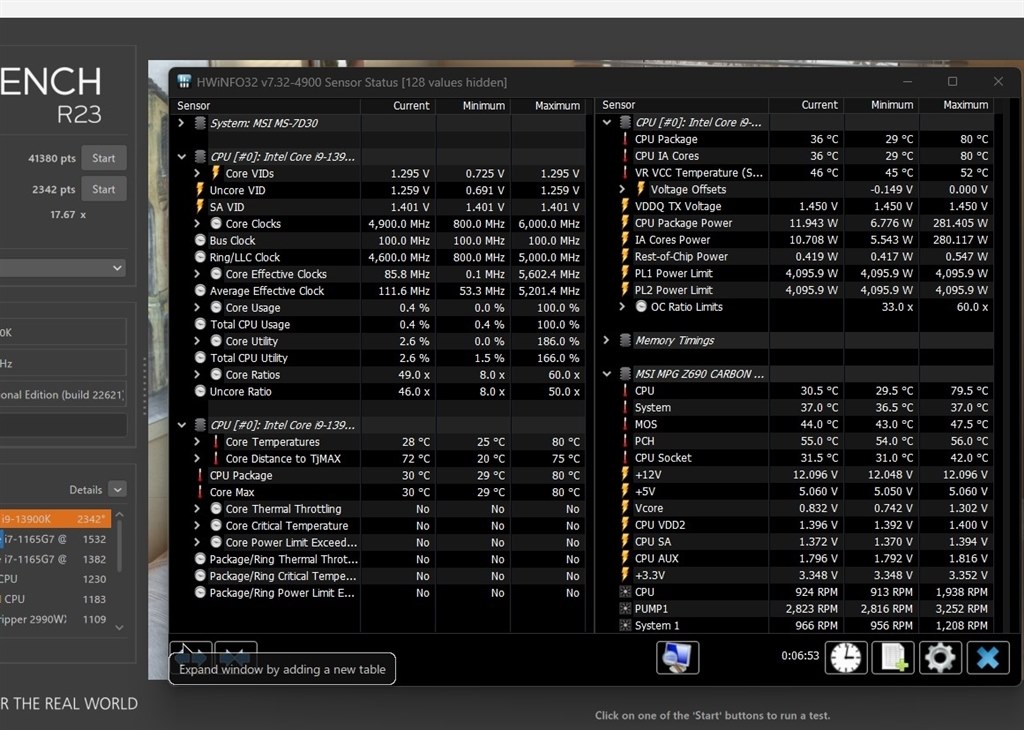Click lightning icon beside +12V
The height and width of the screenshot is (730, 1024).
pos(625,474)
